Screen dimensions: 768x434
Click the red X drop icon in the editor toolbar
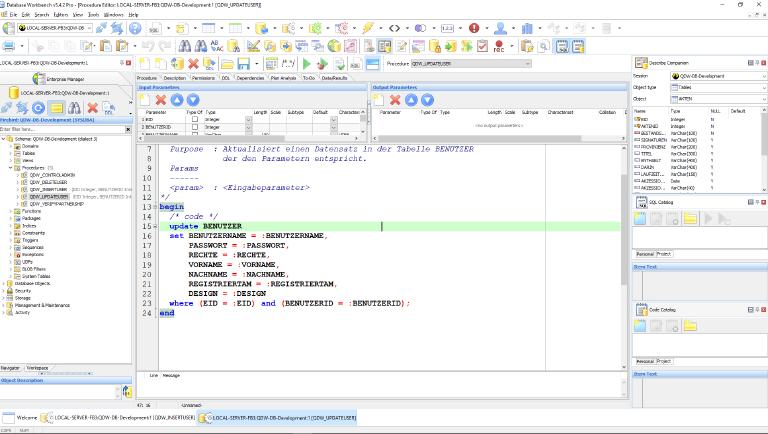(193, 64)
